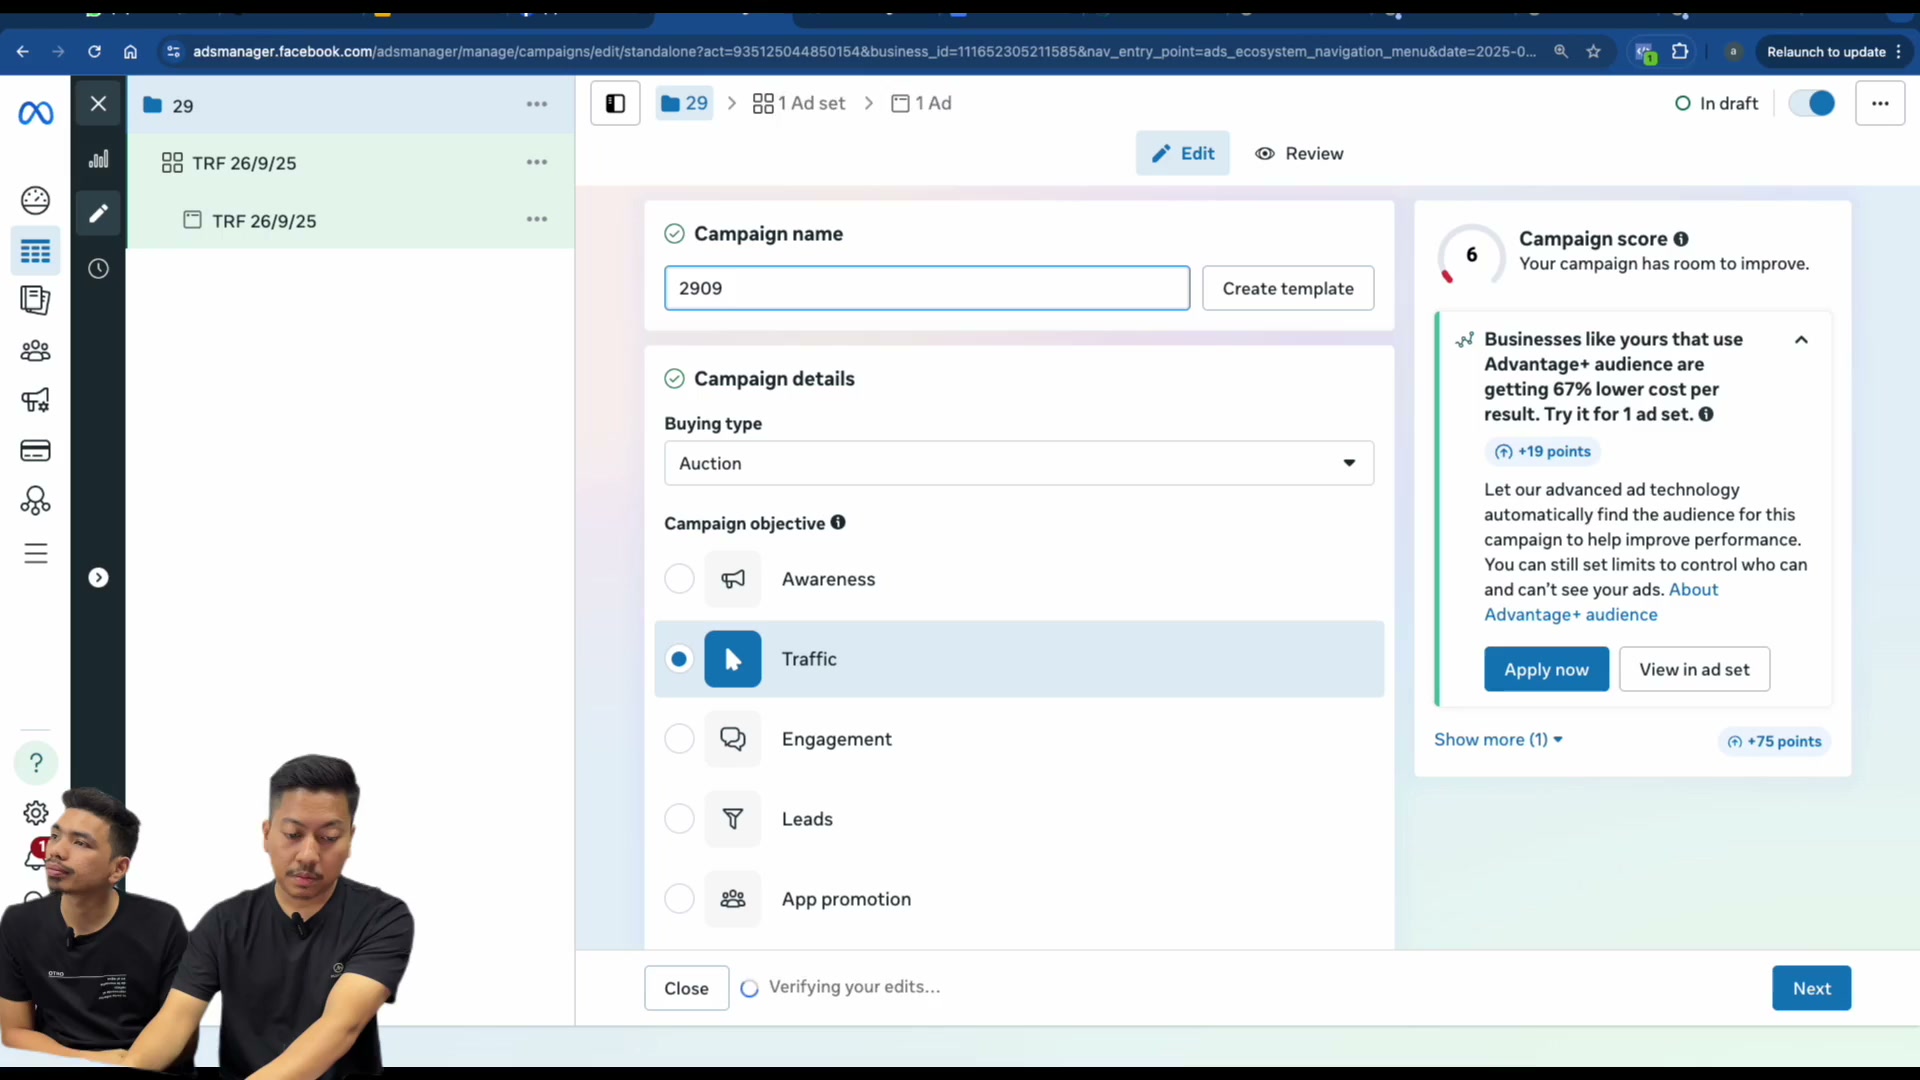Screen dimensions: 1920x1080
Task: Select the Engagement objective radio button
Action: tap(679, 739)
